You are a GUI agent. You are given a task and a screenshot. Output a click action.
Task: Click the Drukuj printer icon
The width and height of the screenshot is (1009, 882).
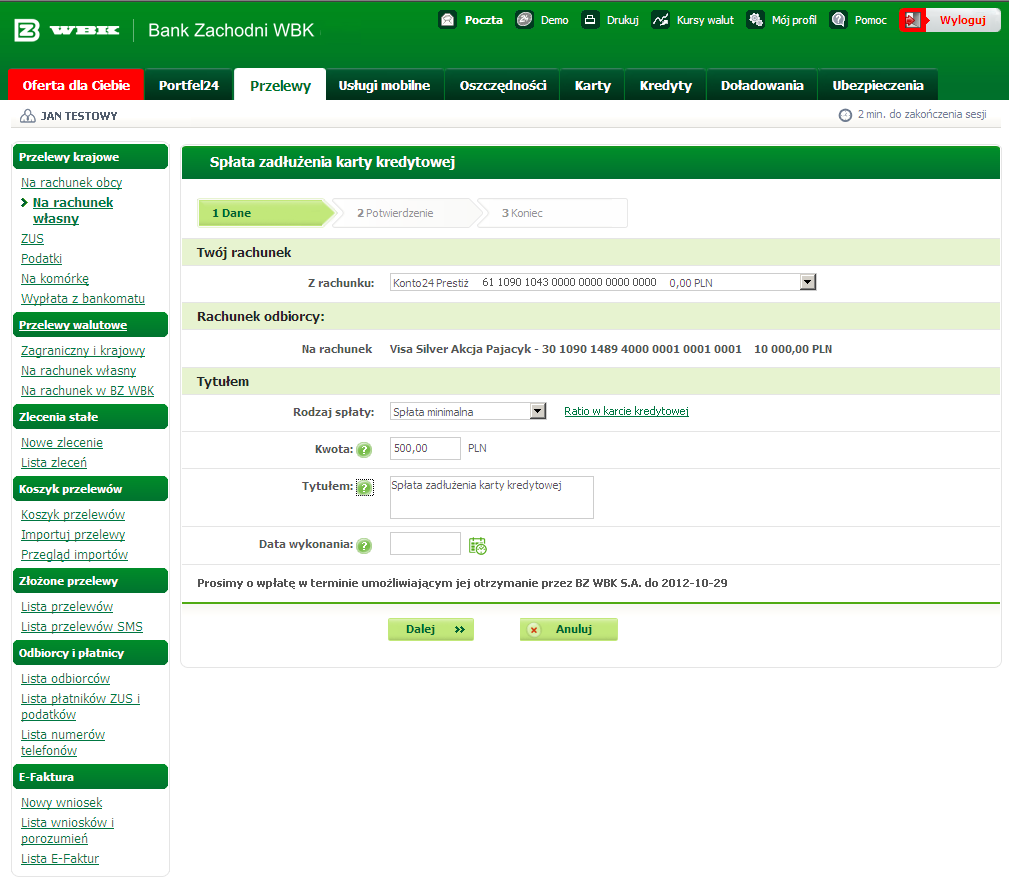[590, 20]
